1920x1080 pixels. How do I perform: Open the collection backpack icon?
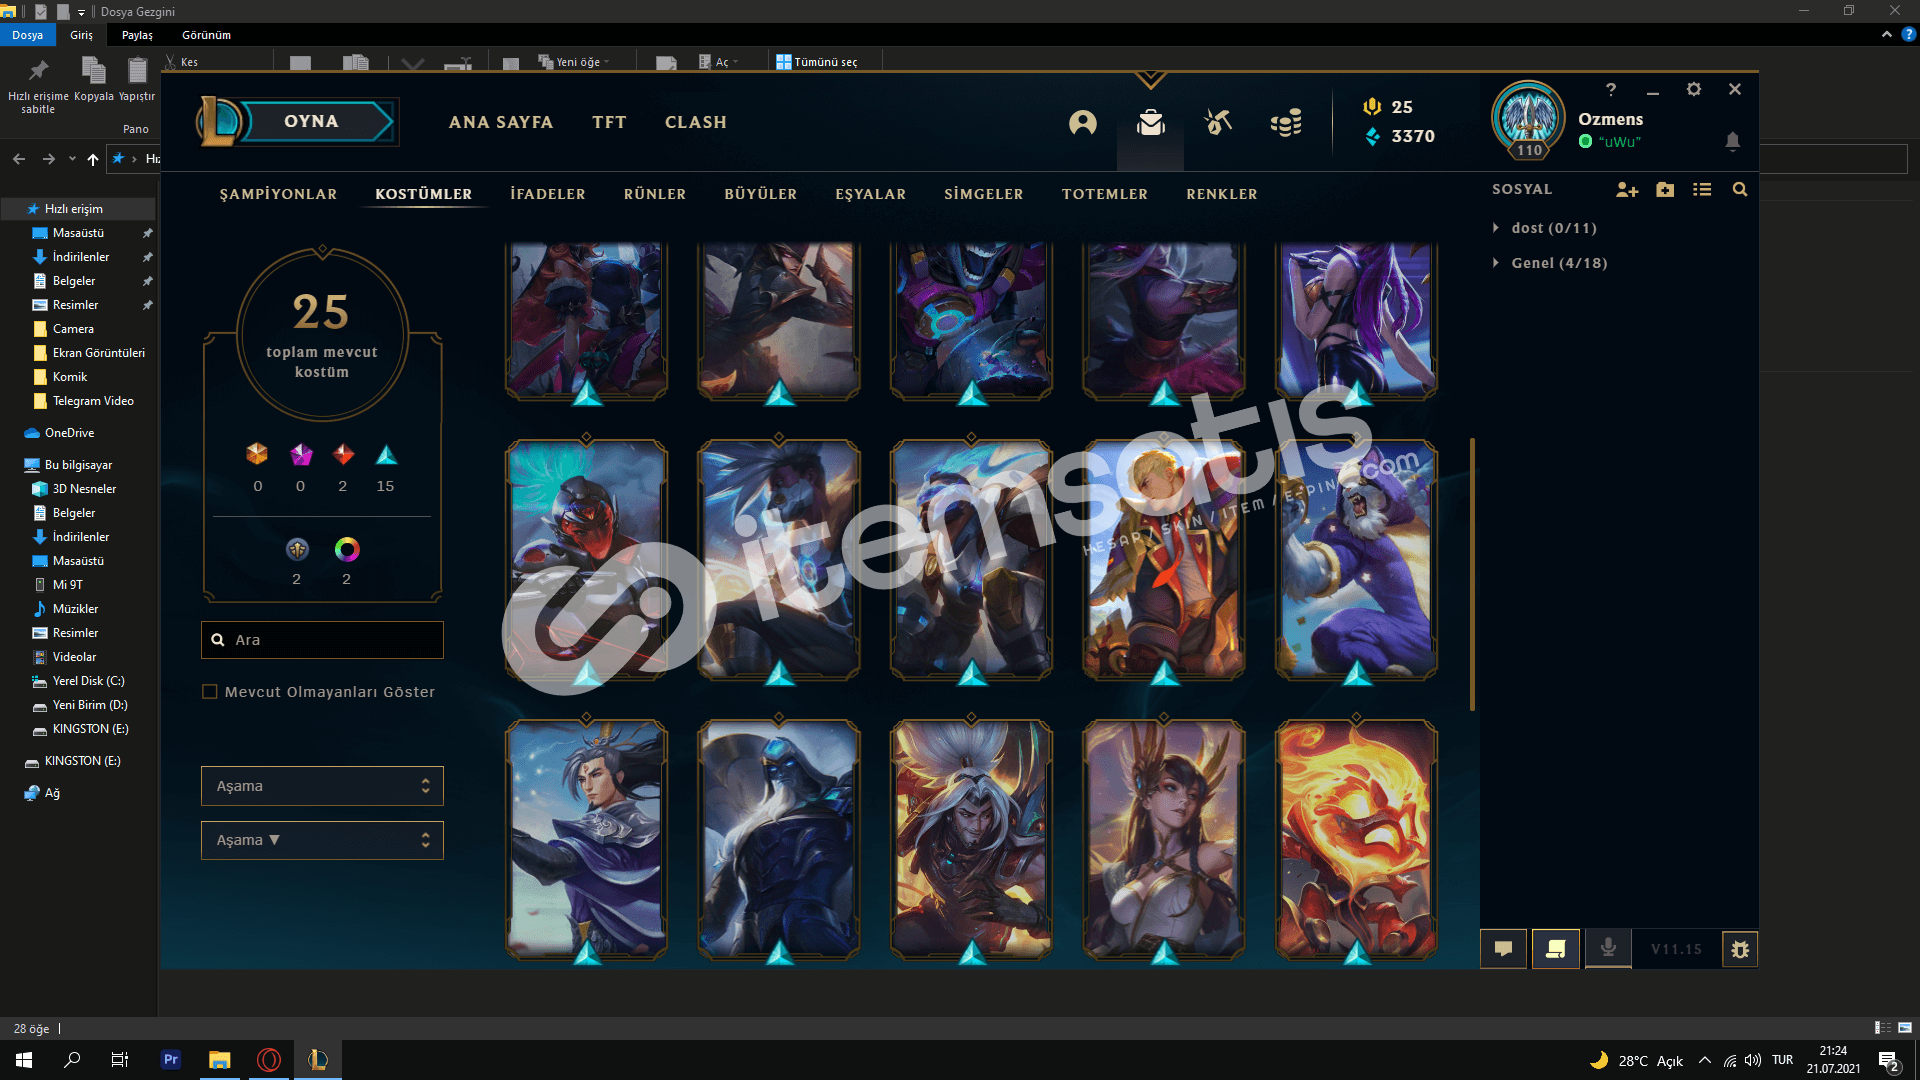click(x=1151, y=122)
